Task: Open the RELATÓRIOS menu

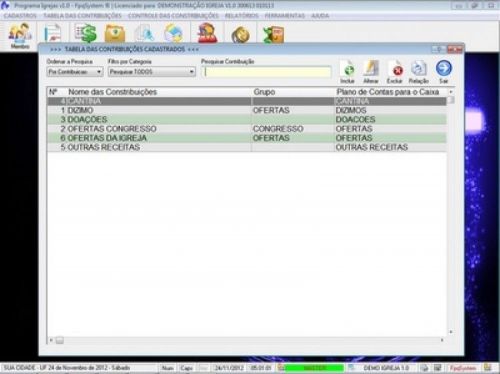Action: (x=242, y=16)
